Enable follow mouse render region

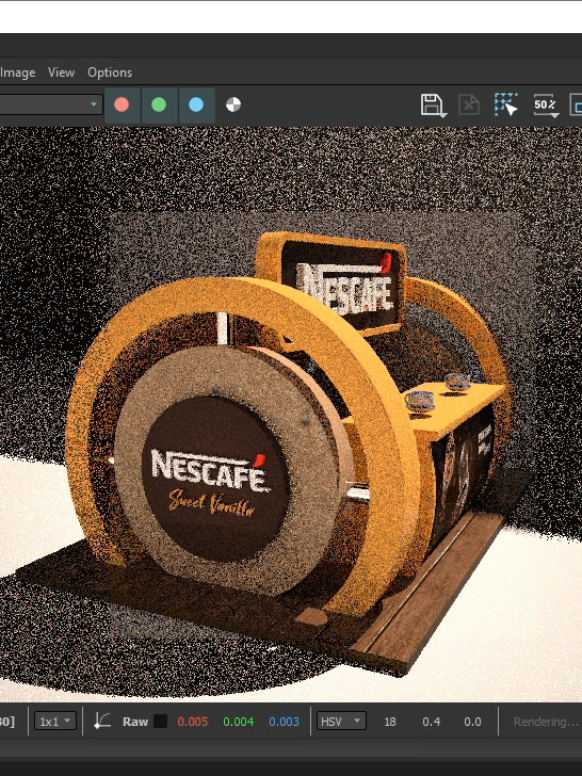[506, 104]
